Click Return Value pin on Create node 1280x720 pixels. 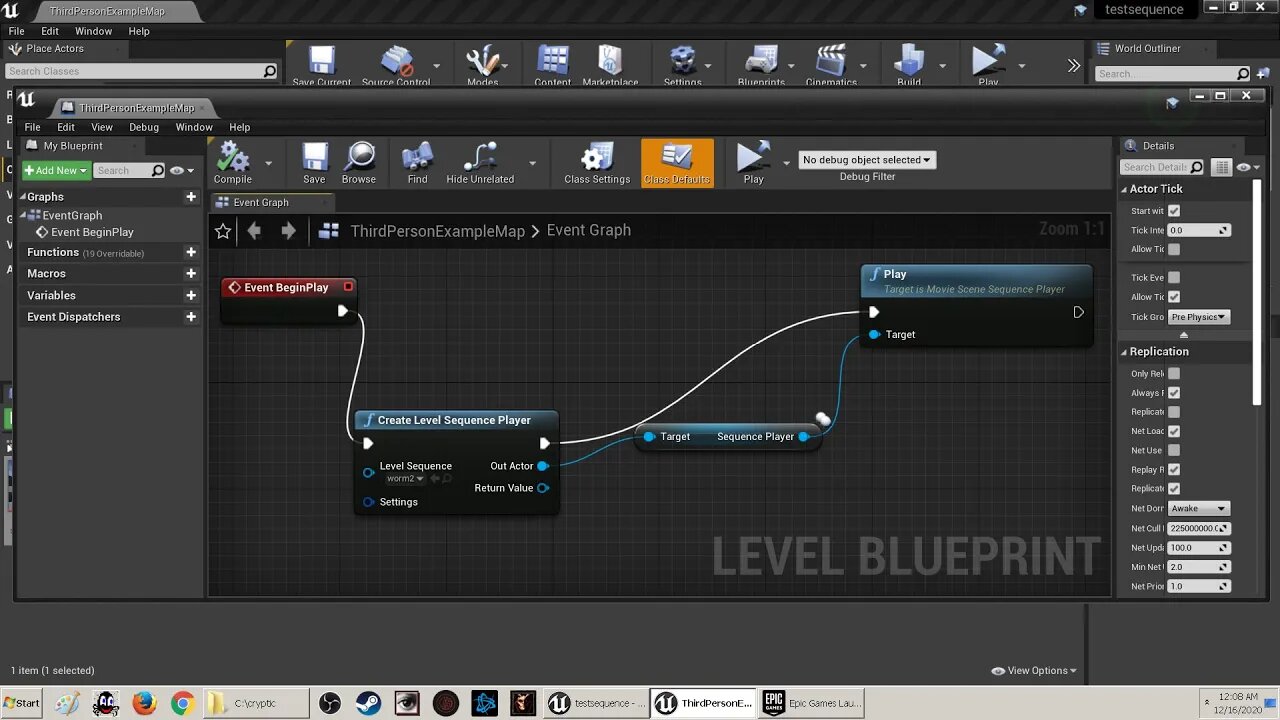[543, 488]
